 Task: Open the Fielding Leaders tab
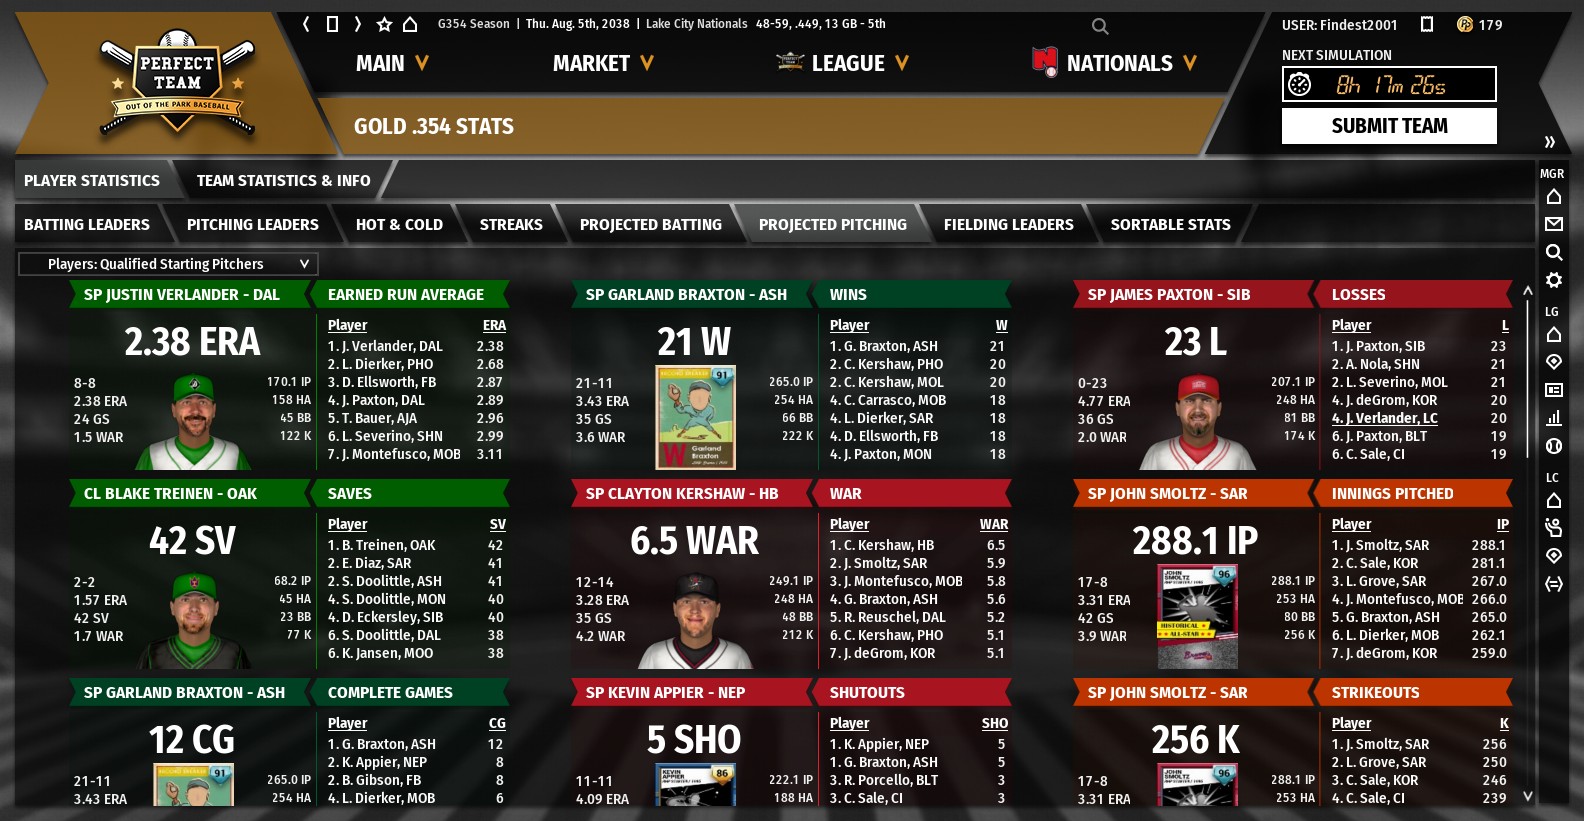[x=1009, y=225]
